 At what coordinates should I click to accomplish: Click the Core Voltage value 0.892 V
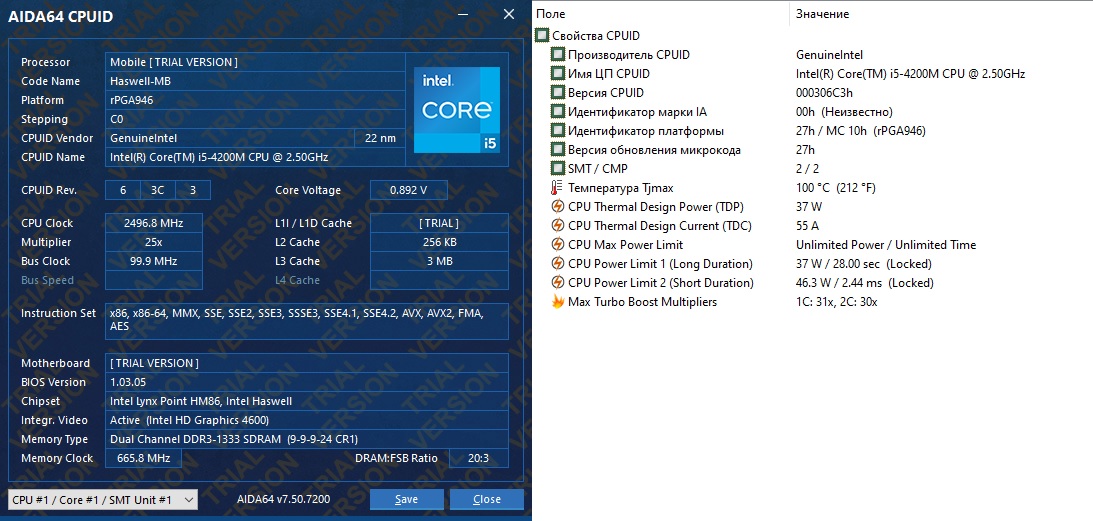408,190
